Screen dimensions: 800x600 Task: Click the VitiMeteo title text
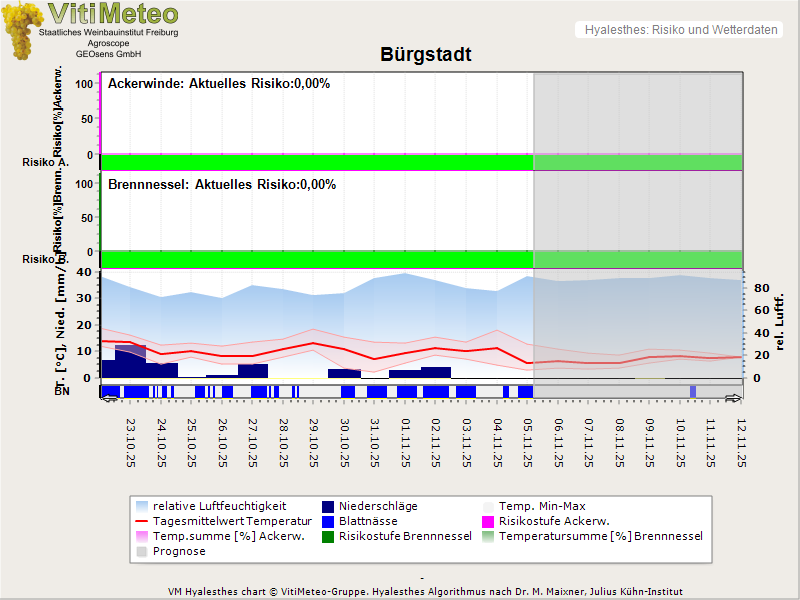(x=113, y=14)
